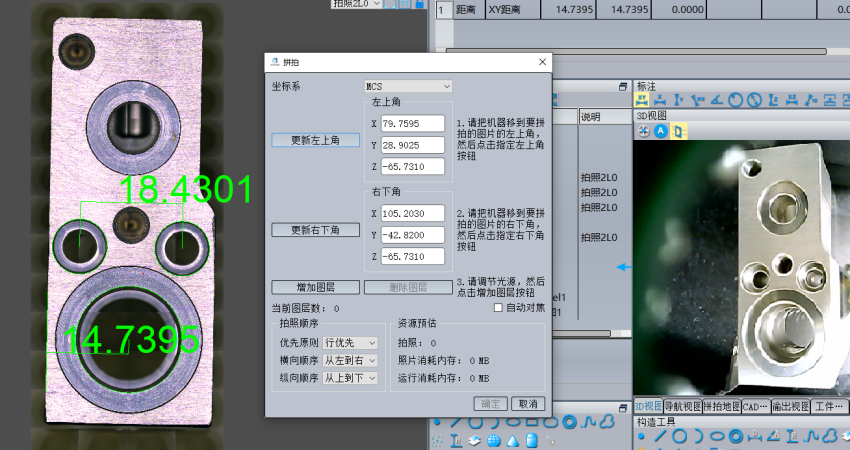The height and width of the screenshot is (450, 850).
Task: Open the 坐标系 MCS dropdown
Action: (408, 87)
